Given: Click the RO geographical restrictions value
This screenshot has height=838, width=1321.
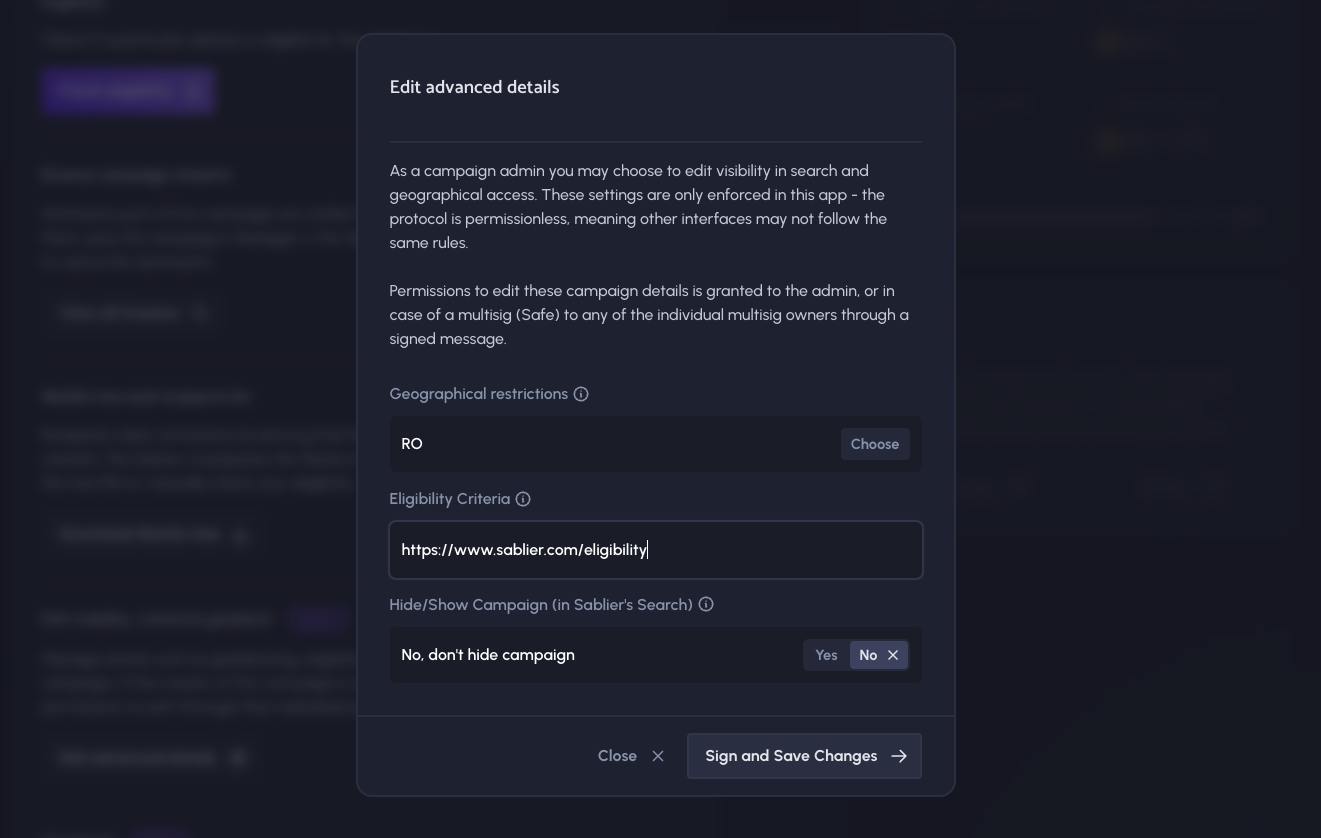Looking at the screenshot, I should click(412, 444).
